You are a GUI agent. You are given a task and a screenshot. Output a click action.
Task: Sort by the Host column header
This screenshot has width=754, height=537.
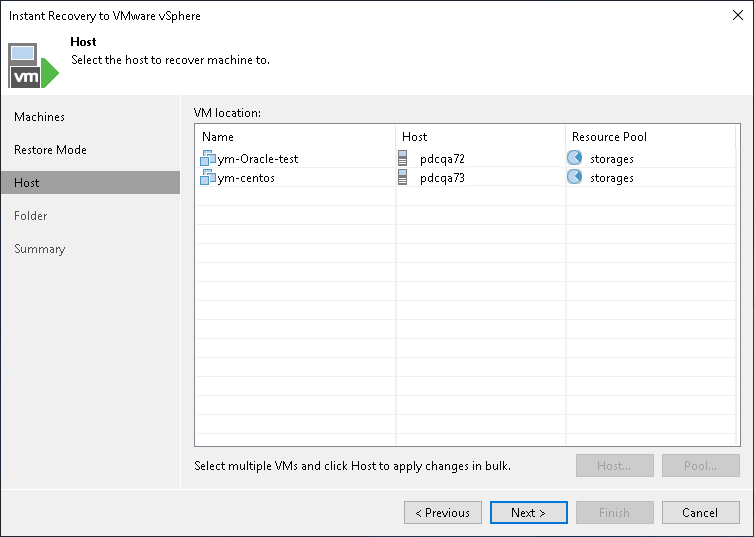(x=480, y=137)
